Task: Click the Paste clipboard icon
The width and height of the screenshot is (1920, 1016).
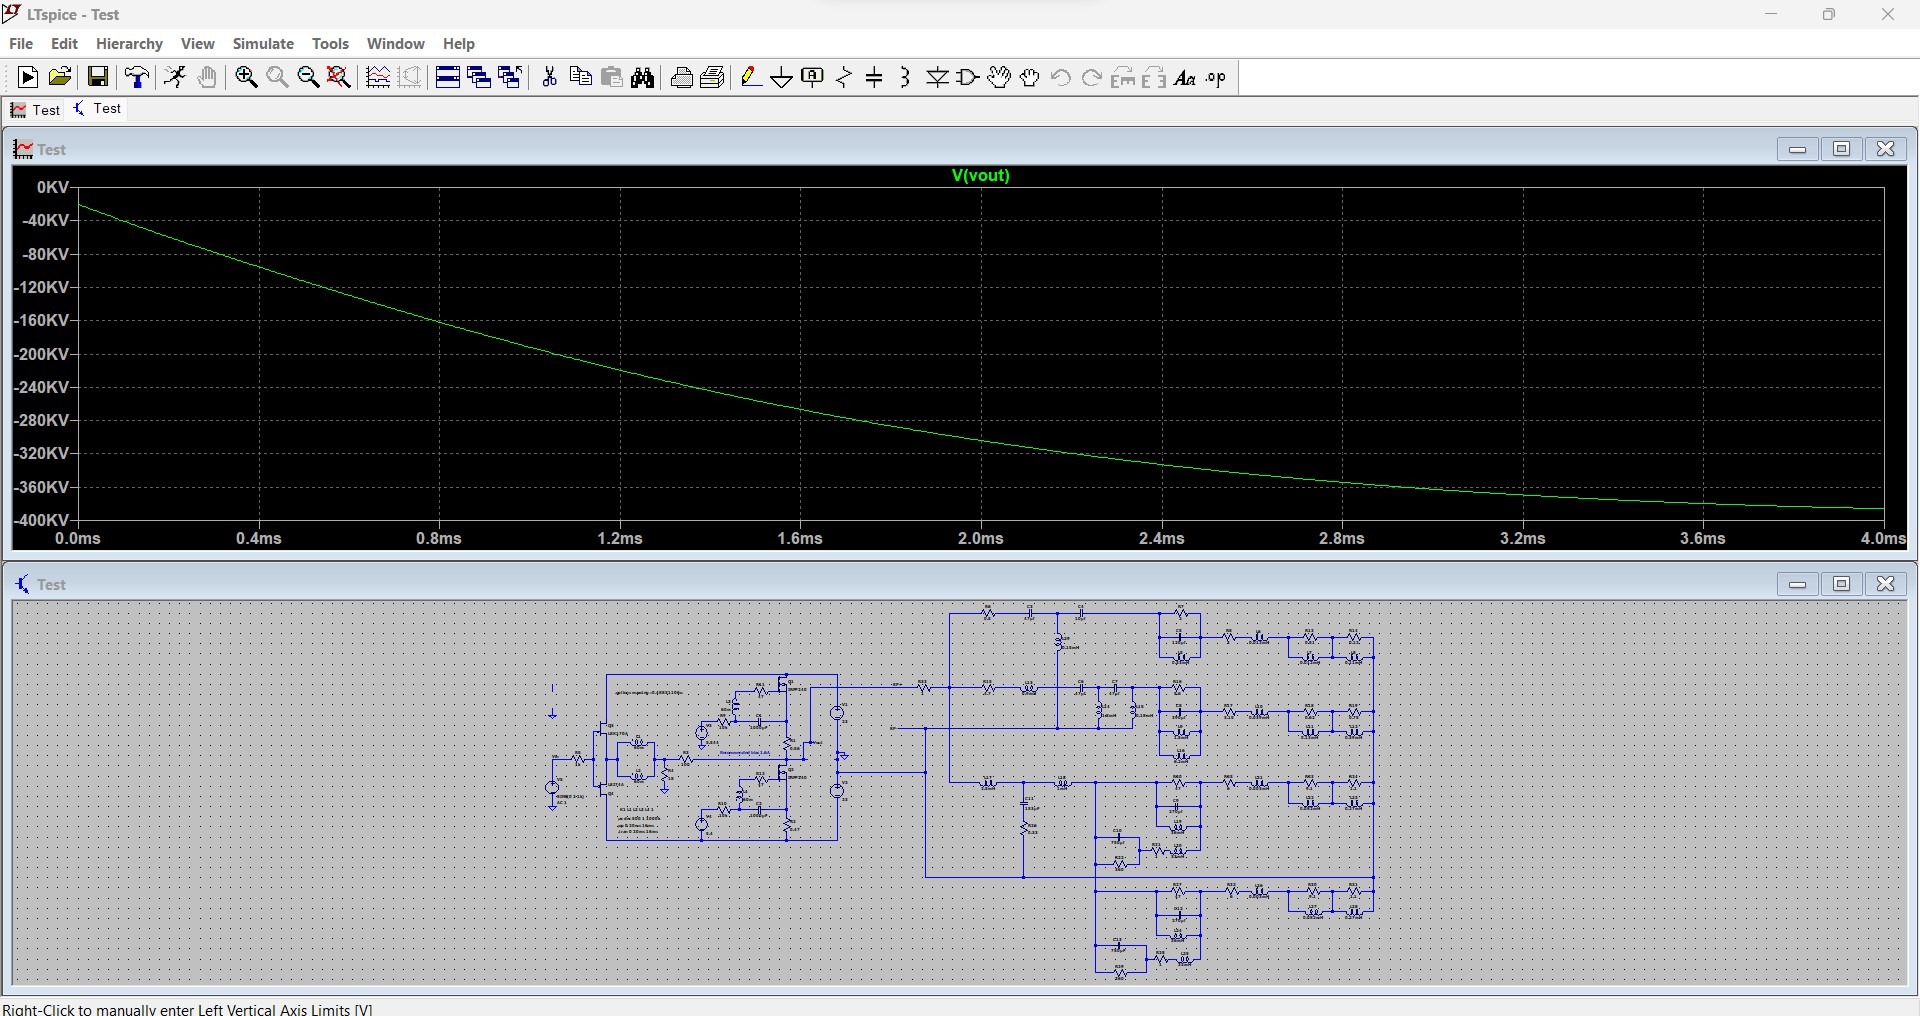Action: pos(612,77)
